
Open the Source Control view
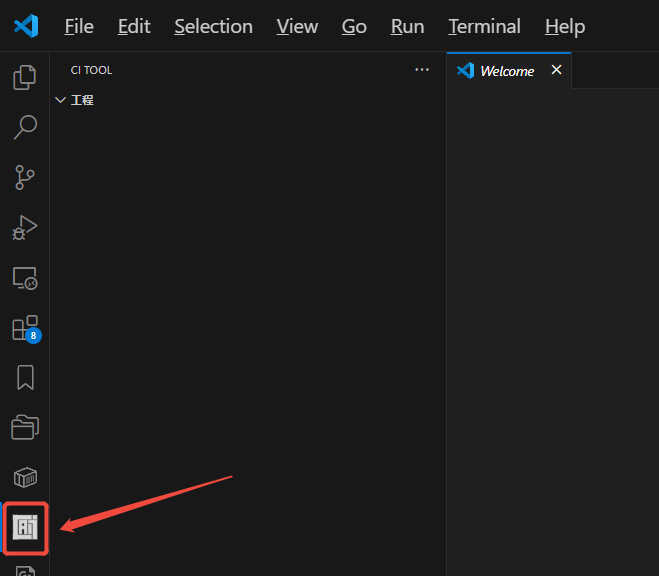tap(25, 178)
